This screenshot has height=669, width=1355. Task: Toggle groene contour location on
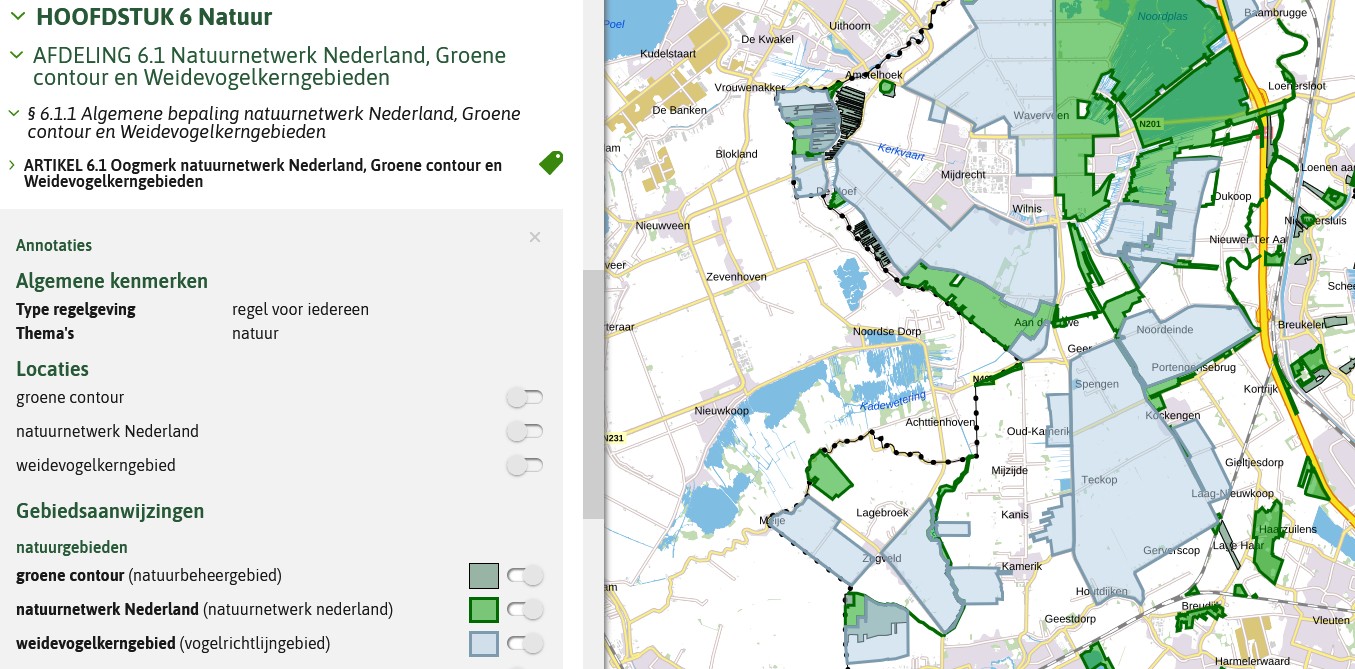525,398
